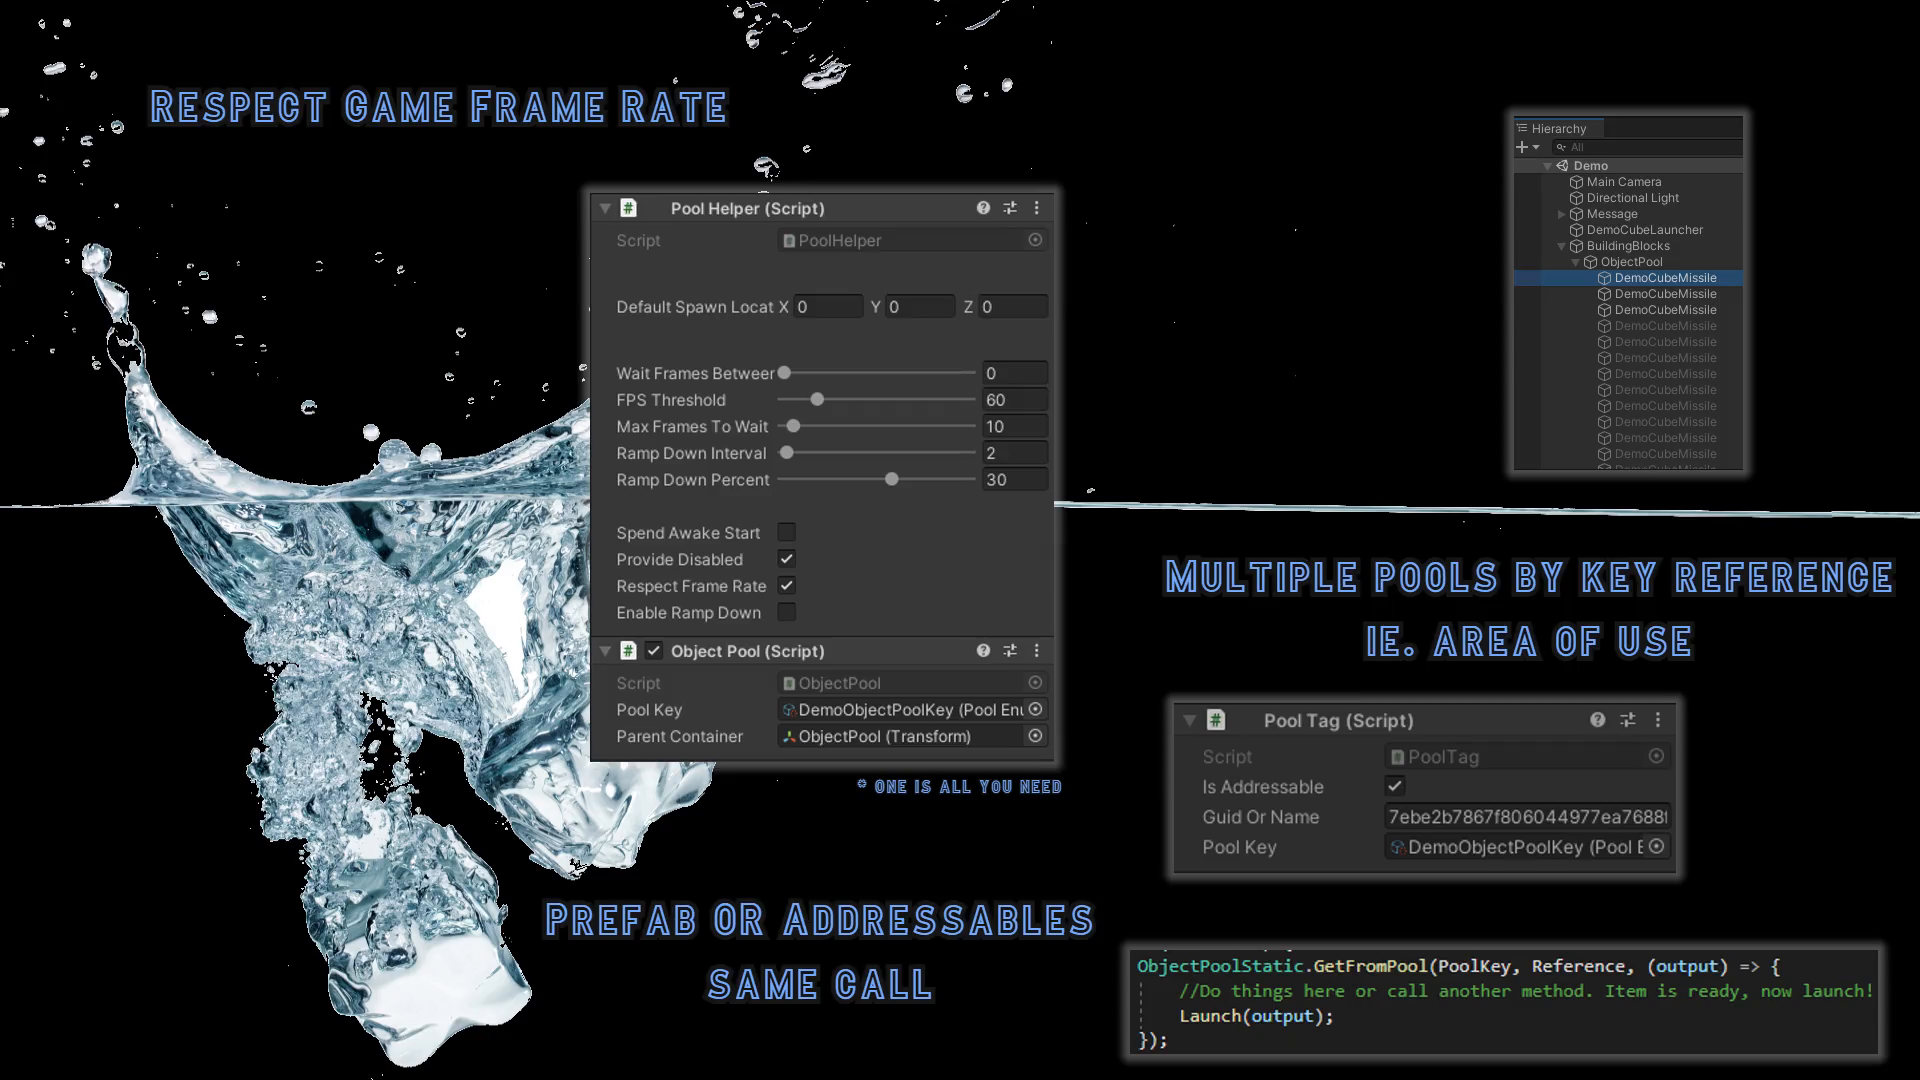Click the Pool Helper script hash icon
1920x1080 pixels.
(628, 208)
